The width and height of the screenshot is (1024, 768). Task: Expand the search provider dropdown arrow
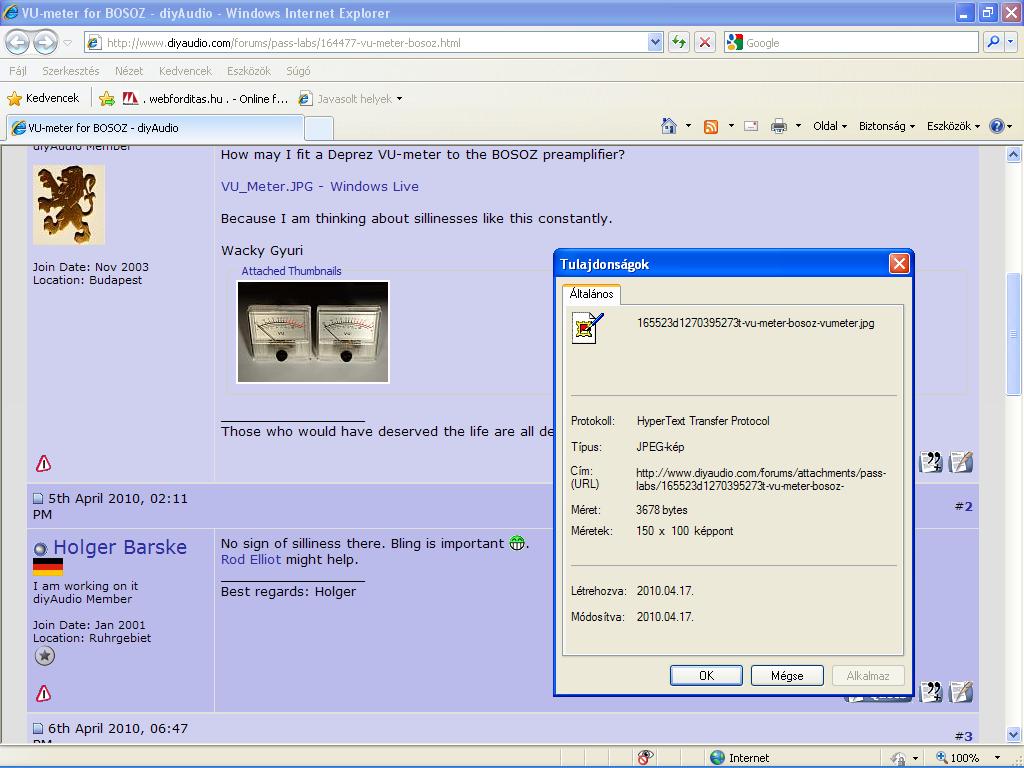[1011, 42]
